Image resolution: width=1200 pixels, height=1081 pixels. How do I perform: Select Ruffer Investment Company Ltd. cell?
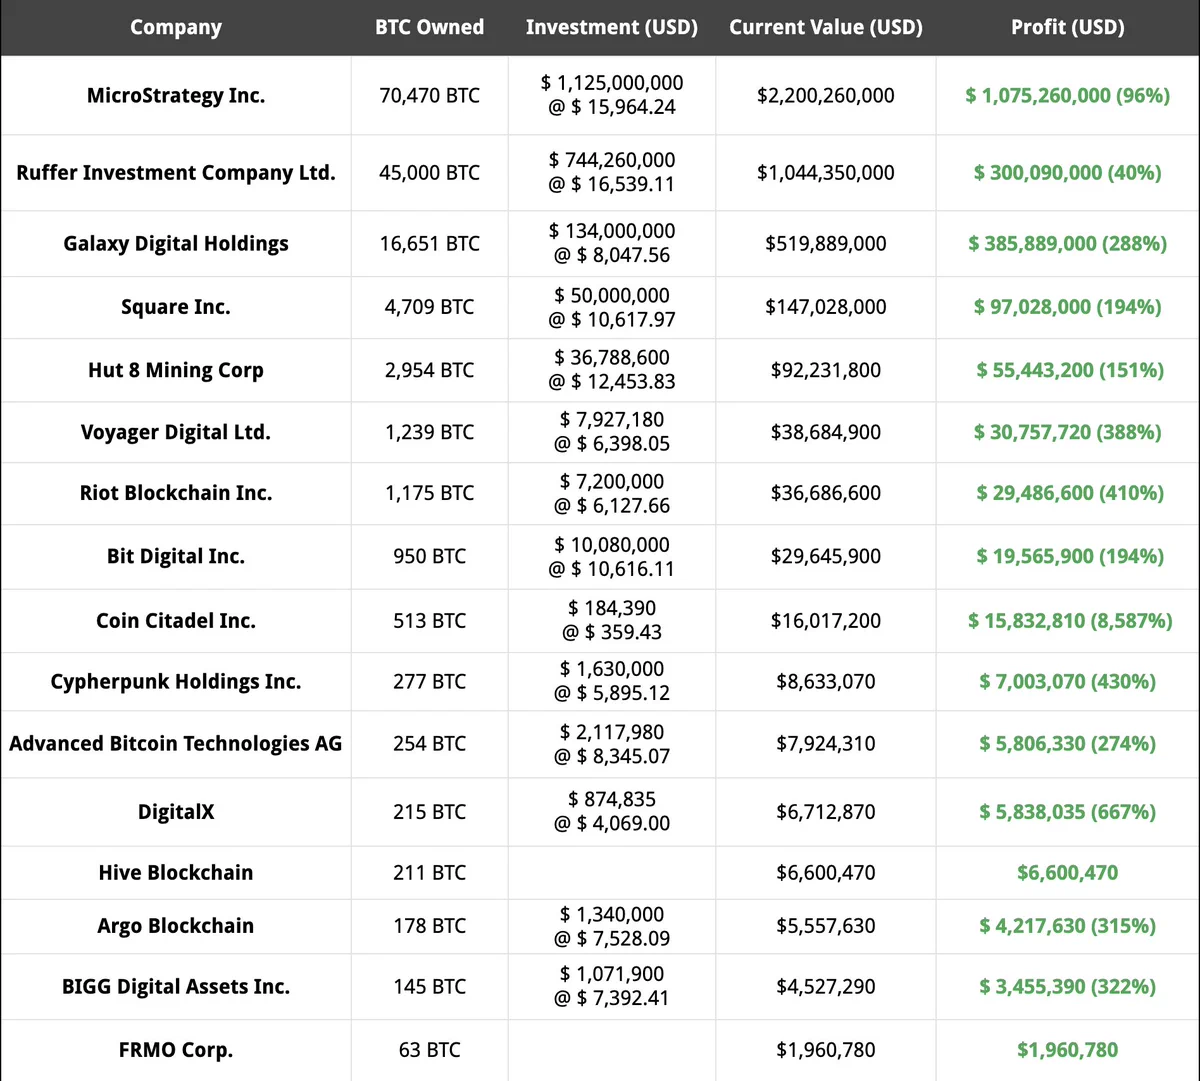(x=176, y=173)
